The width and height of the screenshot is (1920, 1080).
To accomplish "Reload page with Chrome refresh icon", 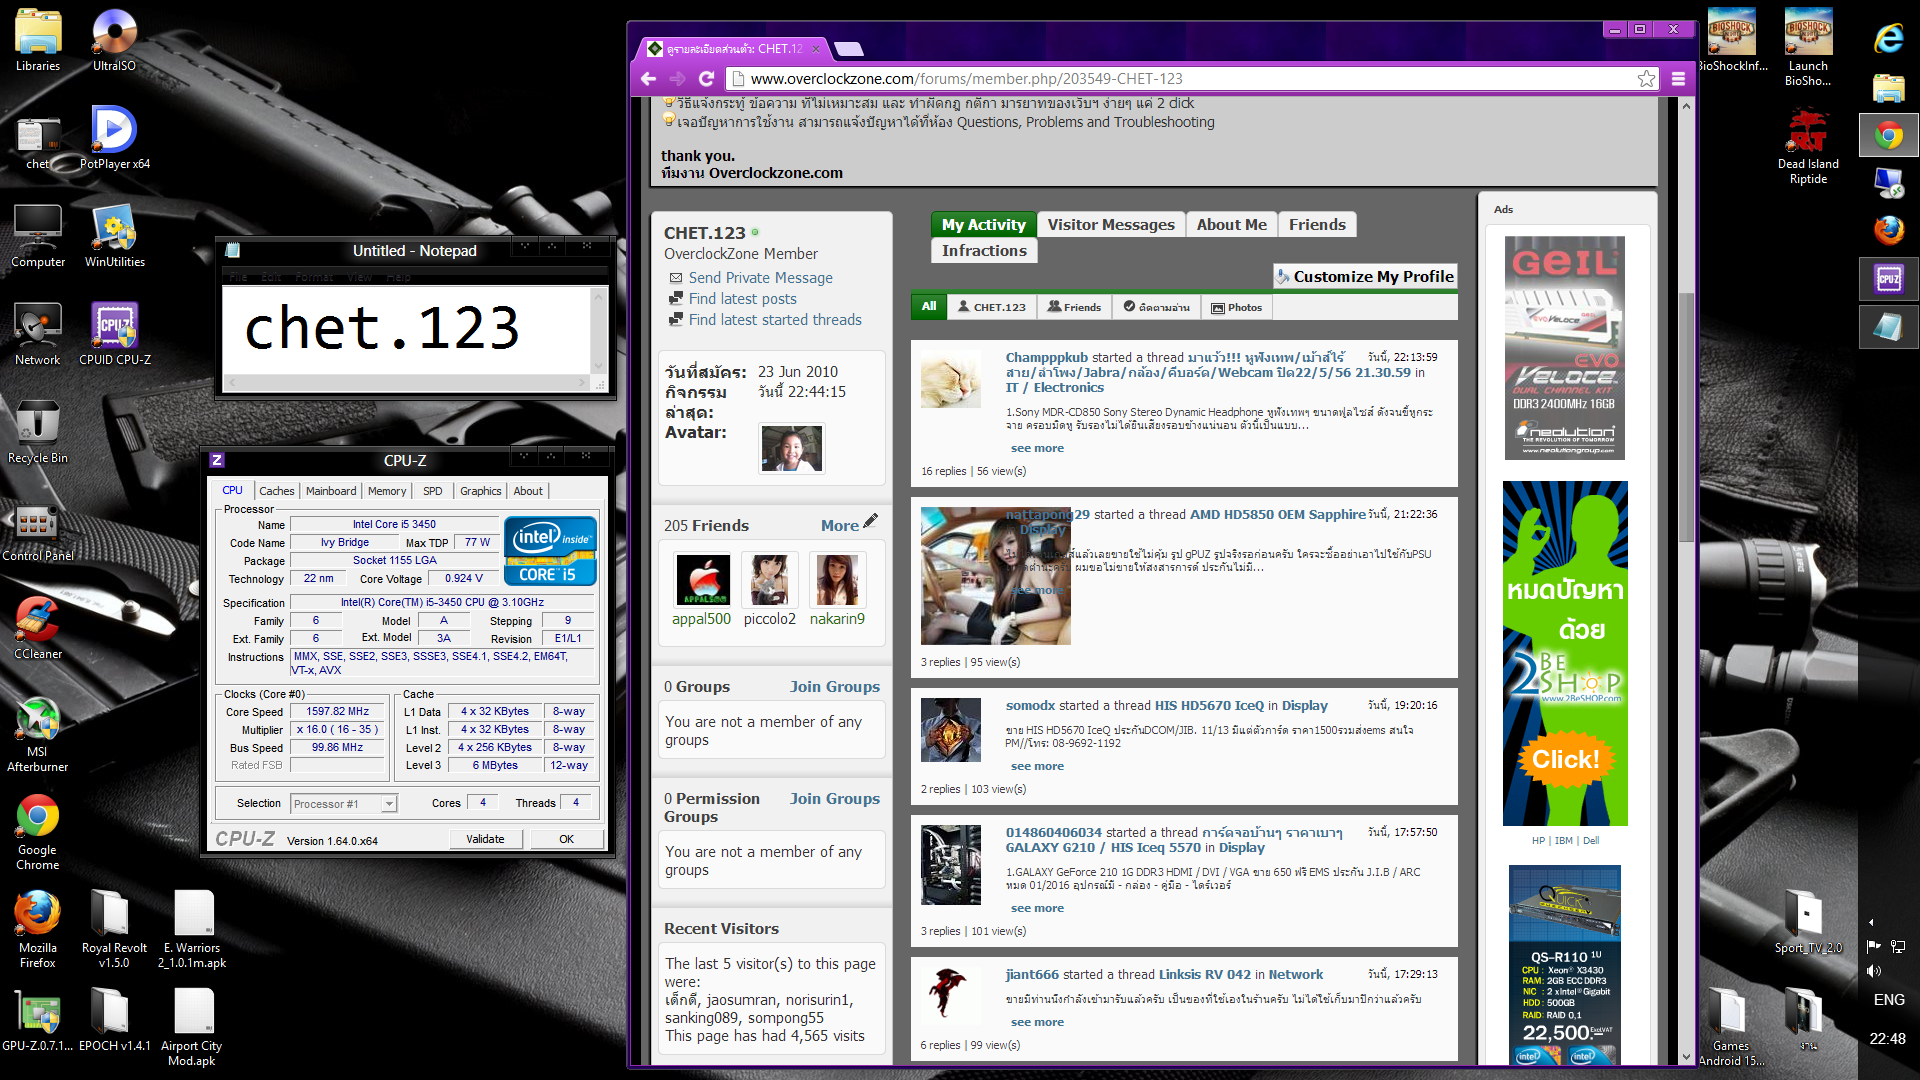I will [x=706, y=79].
